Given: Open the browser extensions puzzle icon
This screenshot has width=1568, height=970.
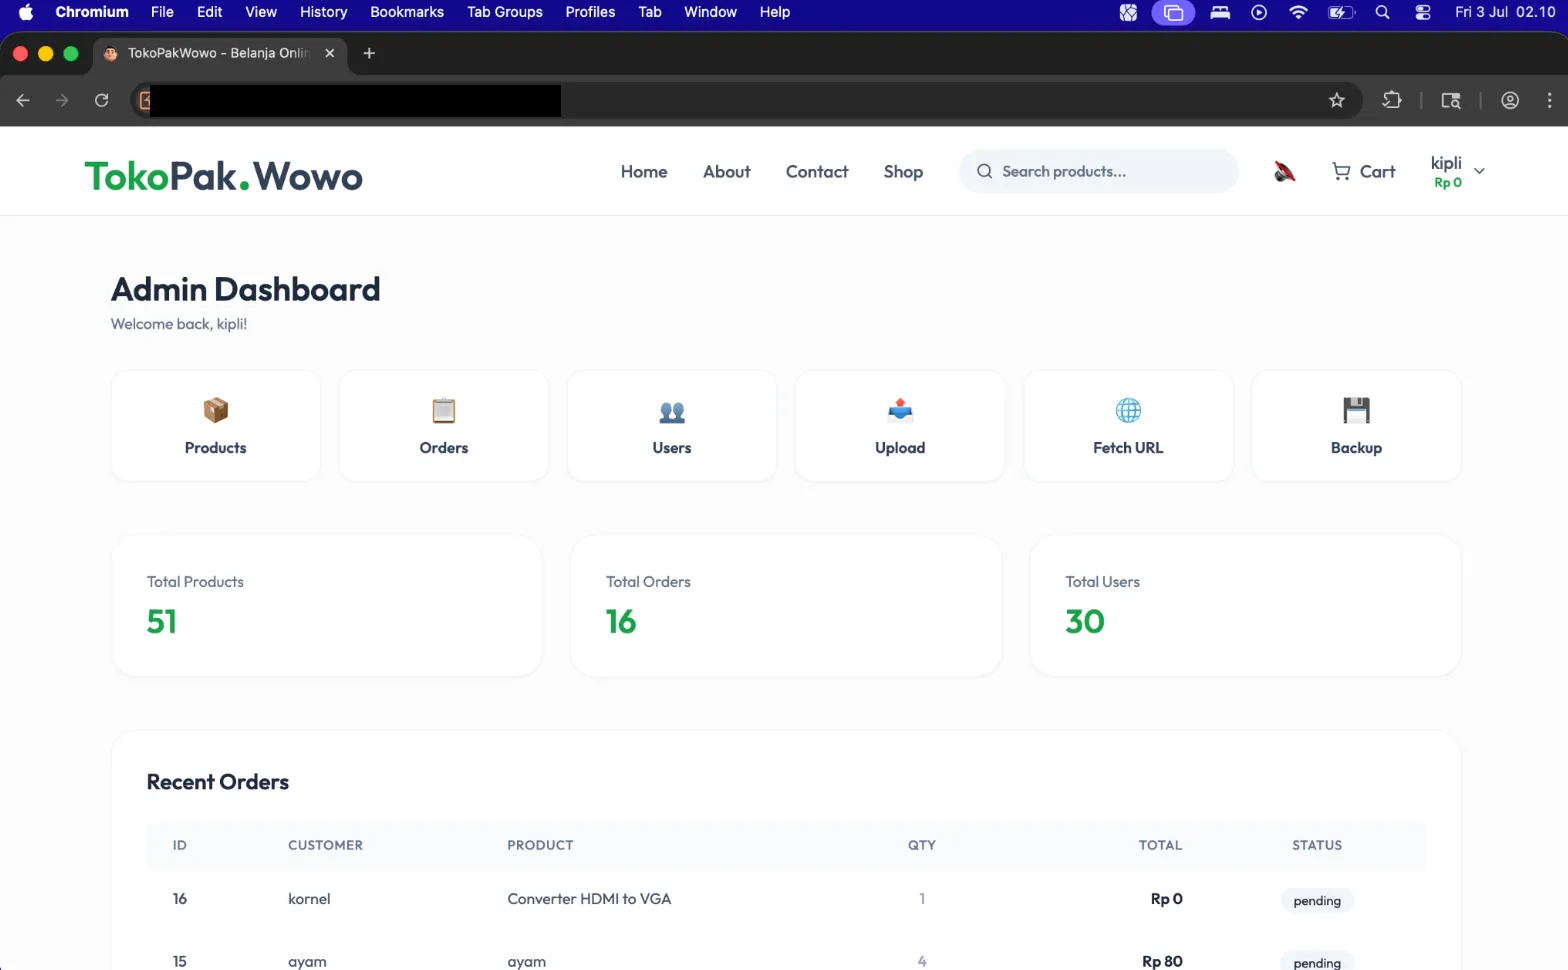Looking at the screenshot, I should click(x=1392, y=100).
